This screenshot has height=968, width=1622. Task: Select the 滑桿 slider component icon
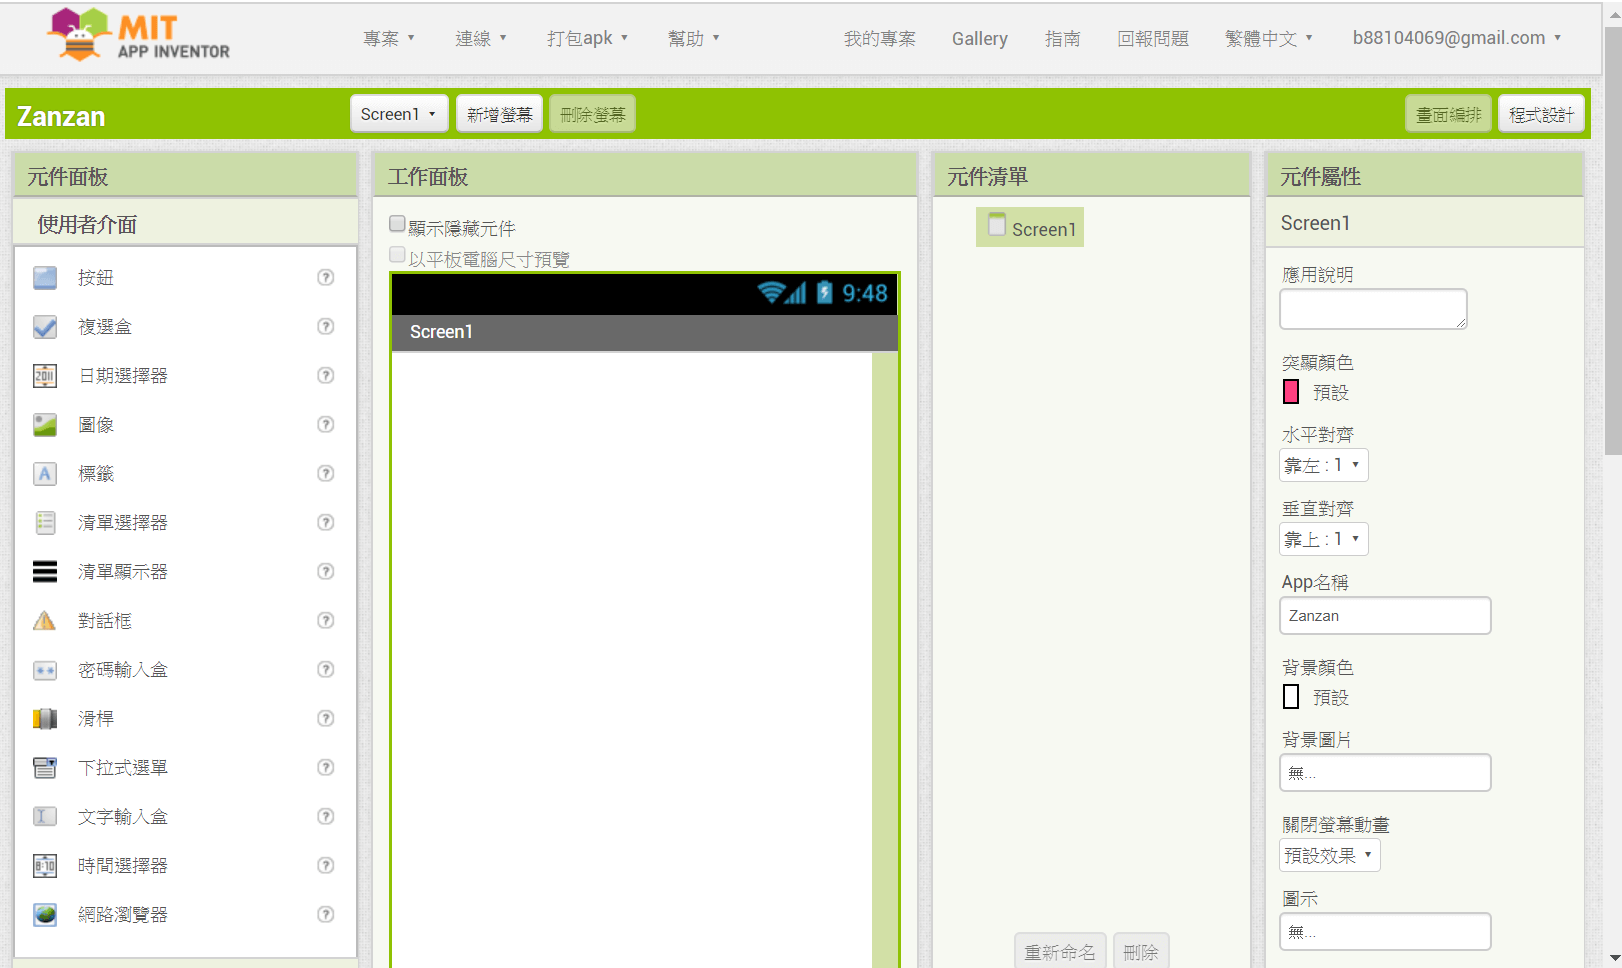[45, 719]
